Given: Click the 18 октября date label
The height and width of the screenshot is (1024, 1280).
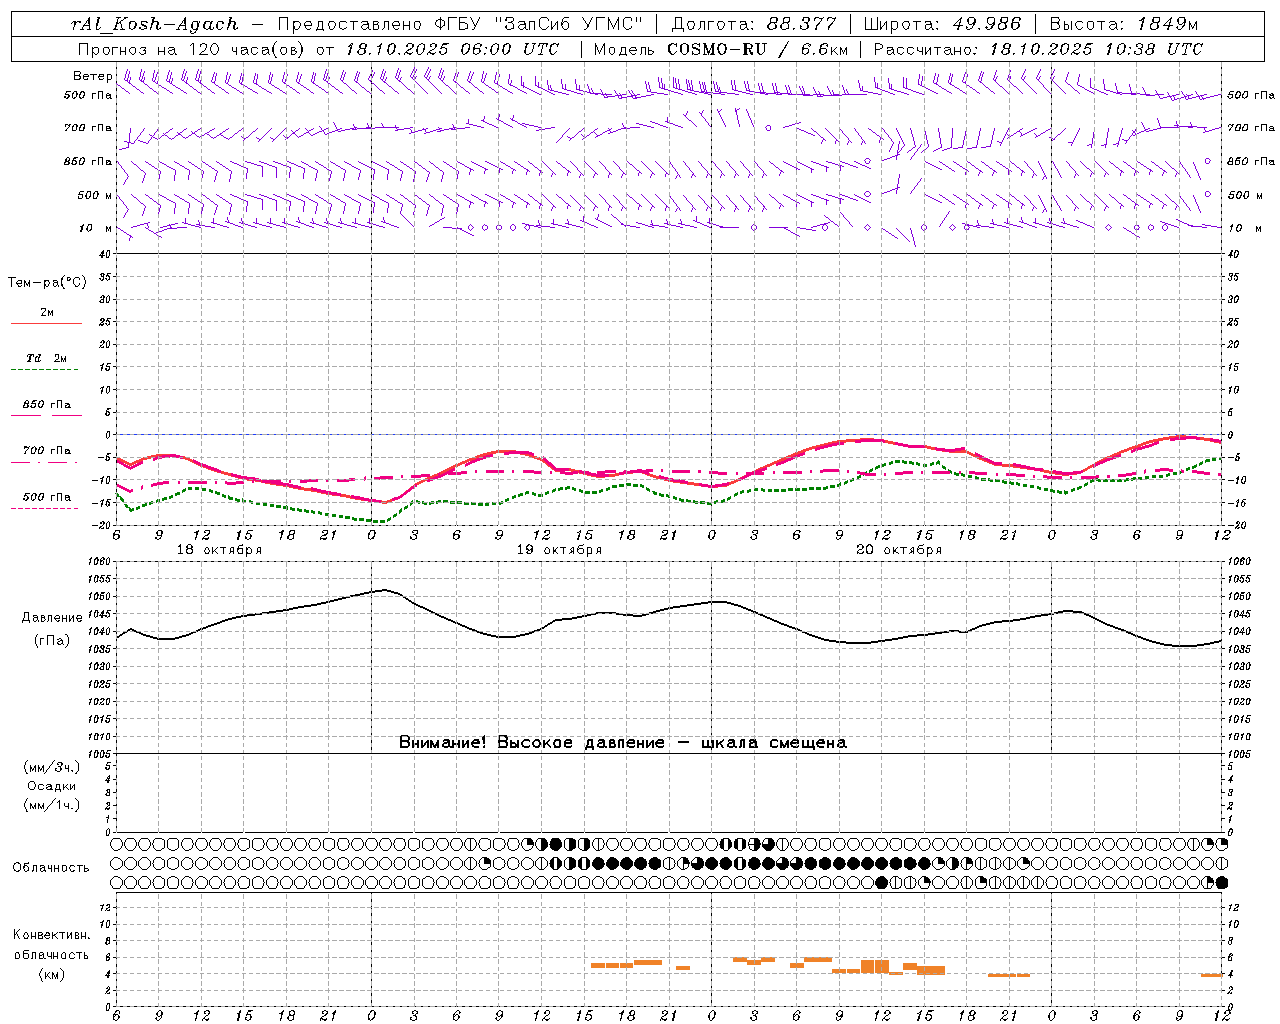Looking at the screenshot, I should point(219,550).
